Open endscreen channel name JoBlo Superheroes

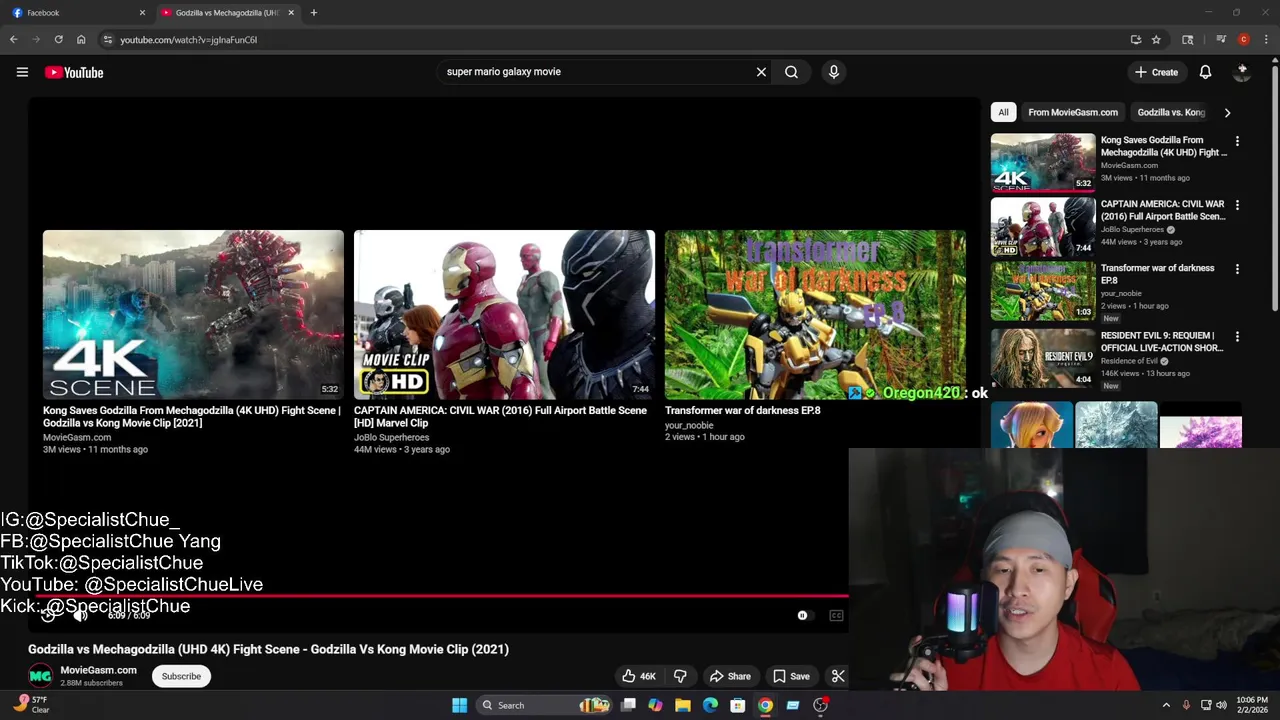pos(391,437)
